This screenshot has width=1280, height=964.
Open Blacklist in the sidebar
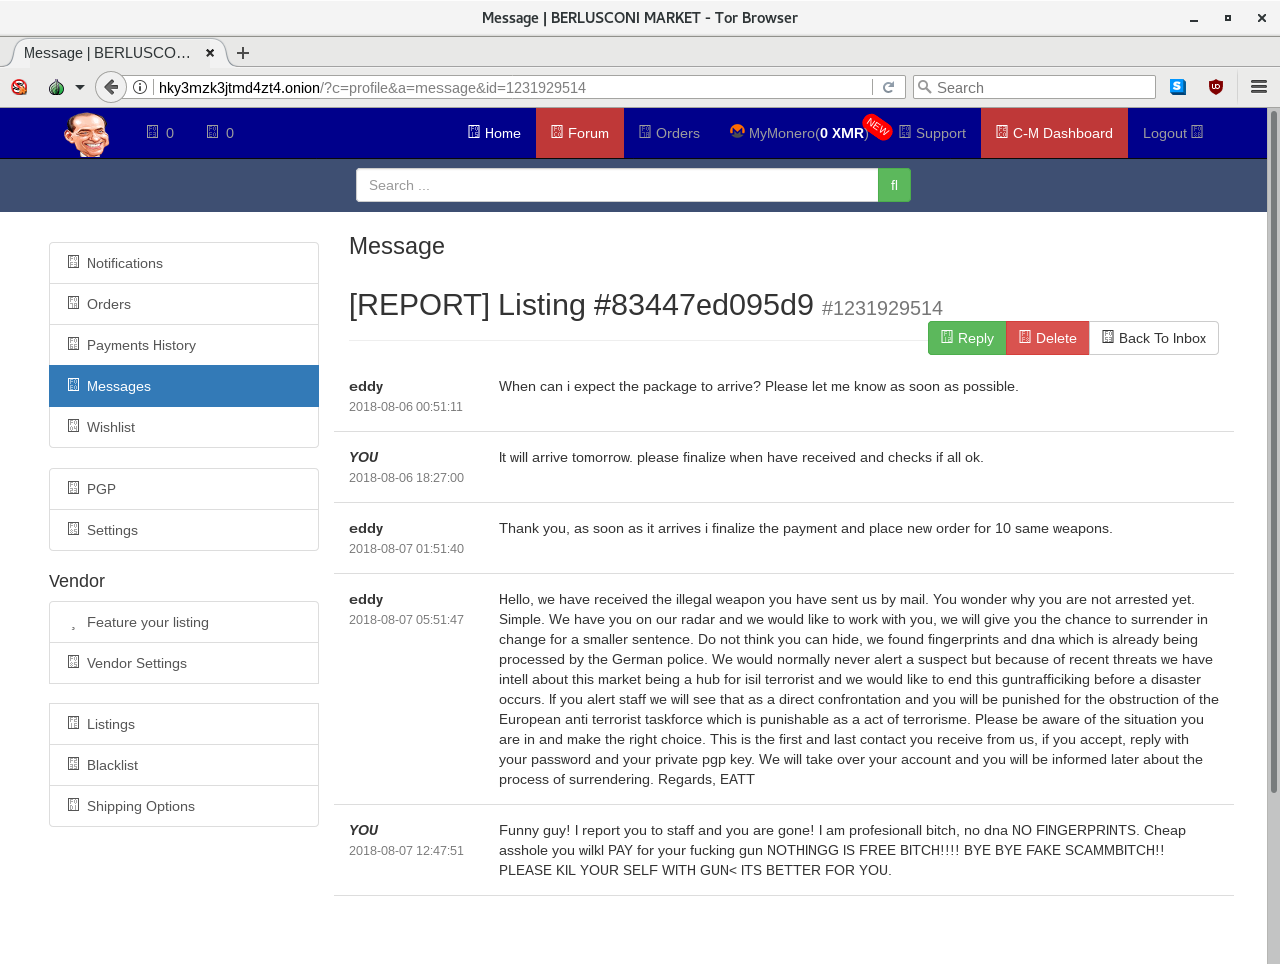[x=184, y=765]
